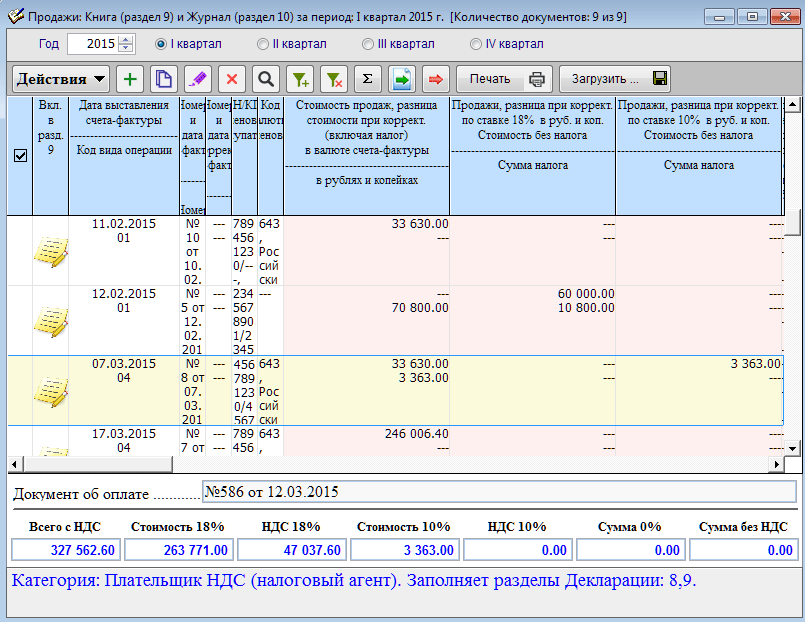
Task: Open the Действия dropdown menu
Action: point(61,79)
